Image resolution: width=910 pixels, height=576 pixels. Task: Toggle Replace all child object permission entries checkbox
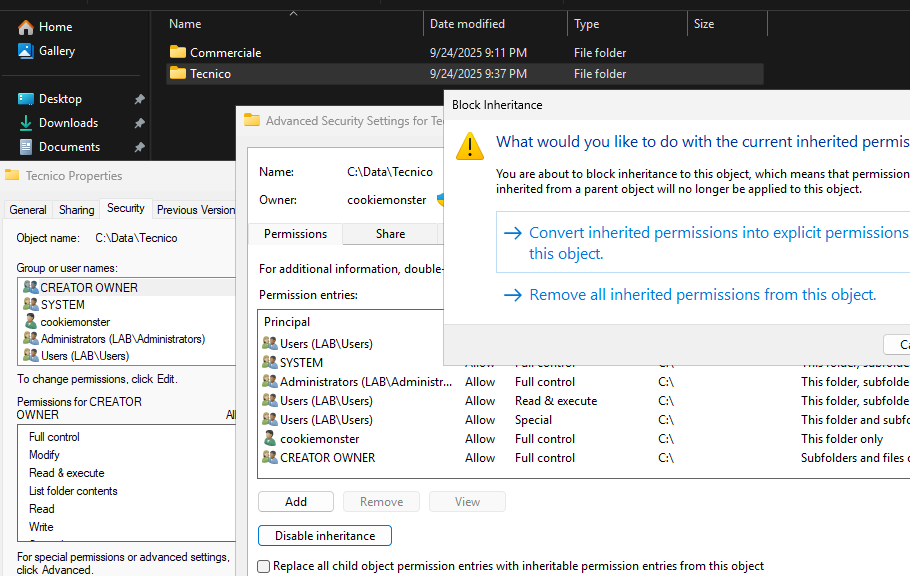coord(264,566)
